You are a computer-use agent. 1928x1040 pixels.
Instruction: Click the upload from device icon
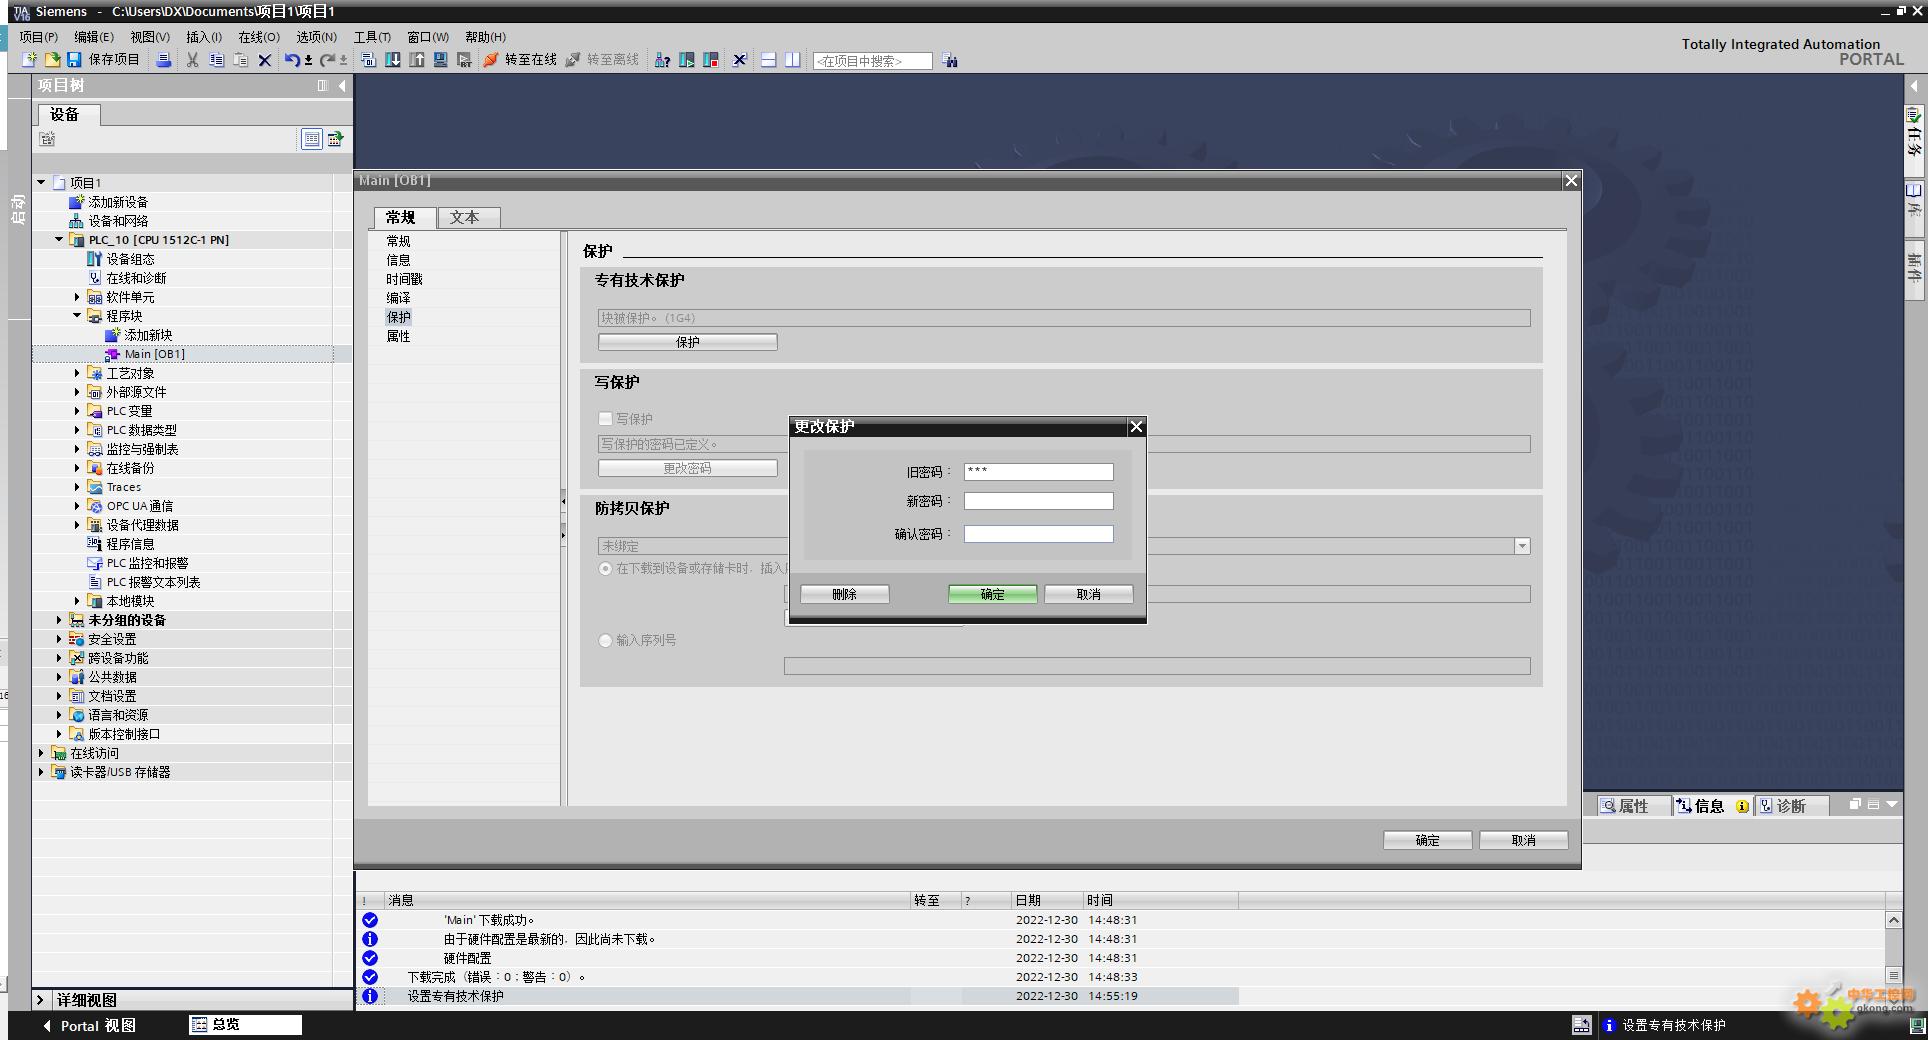point(417,60)
